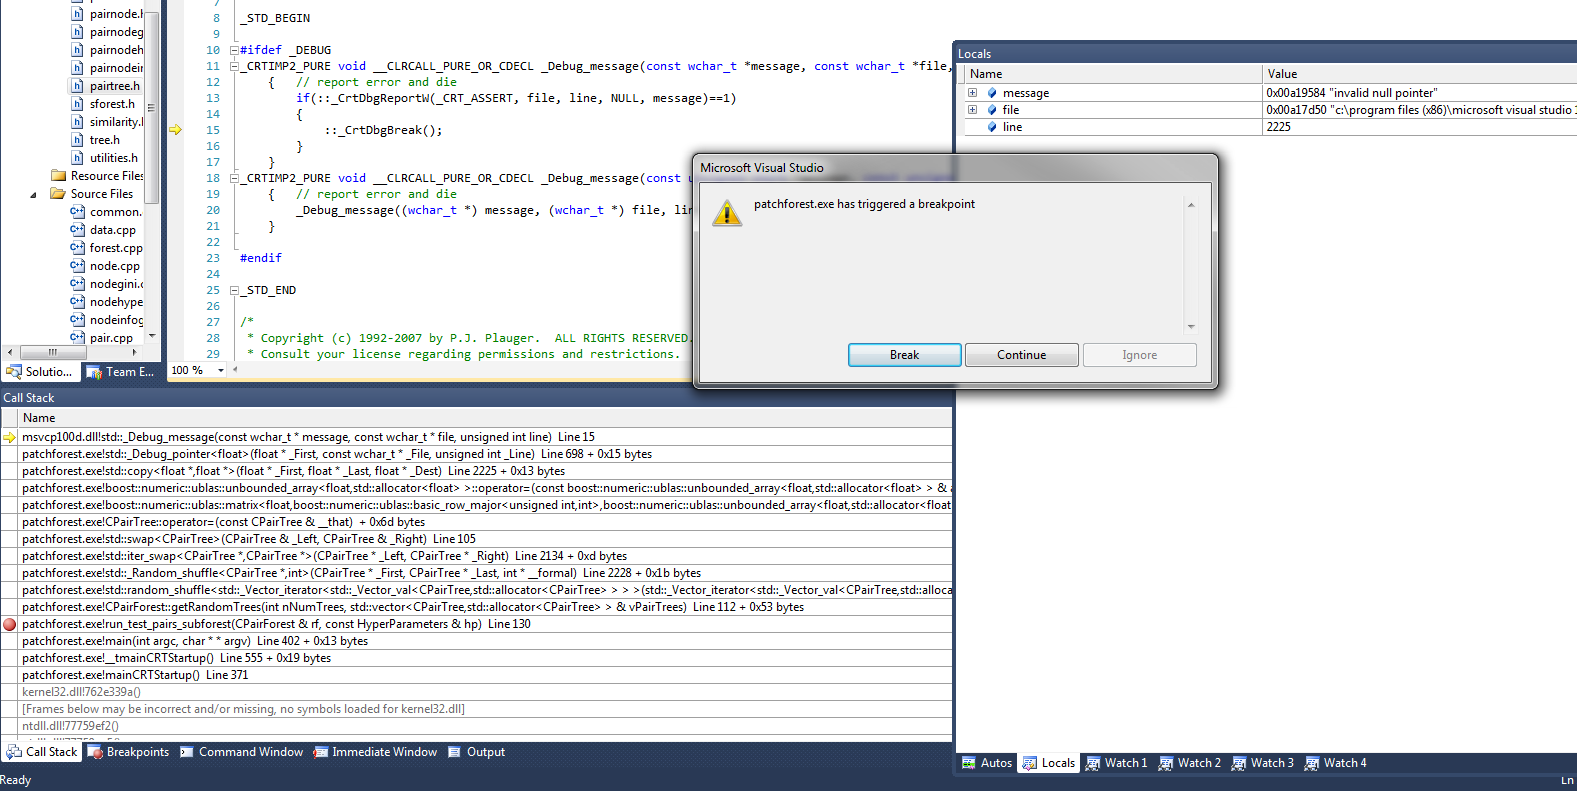Open the Watch 2 tab
Screen dimensions: 1577x791
[x=1190, y=763]
